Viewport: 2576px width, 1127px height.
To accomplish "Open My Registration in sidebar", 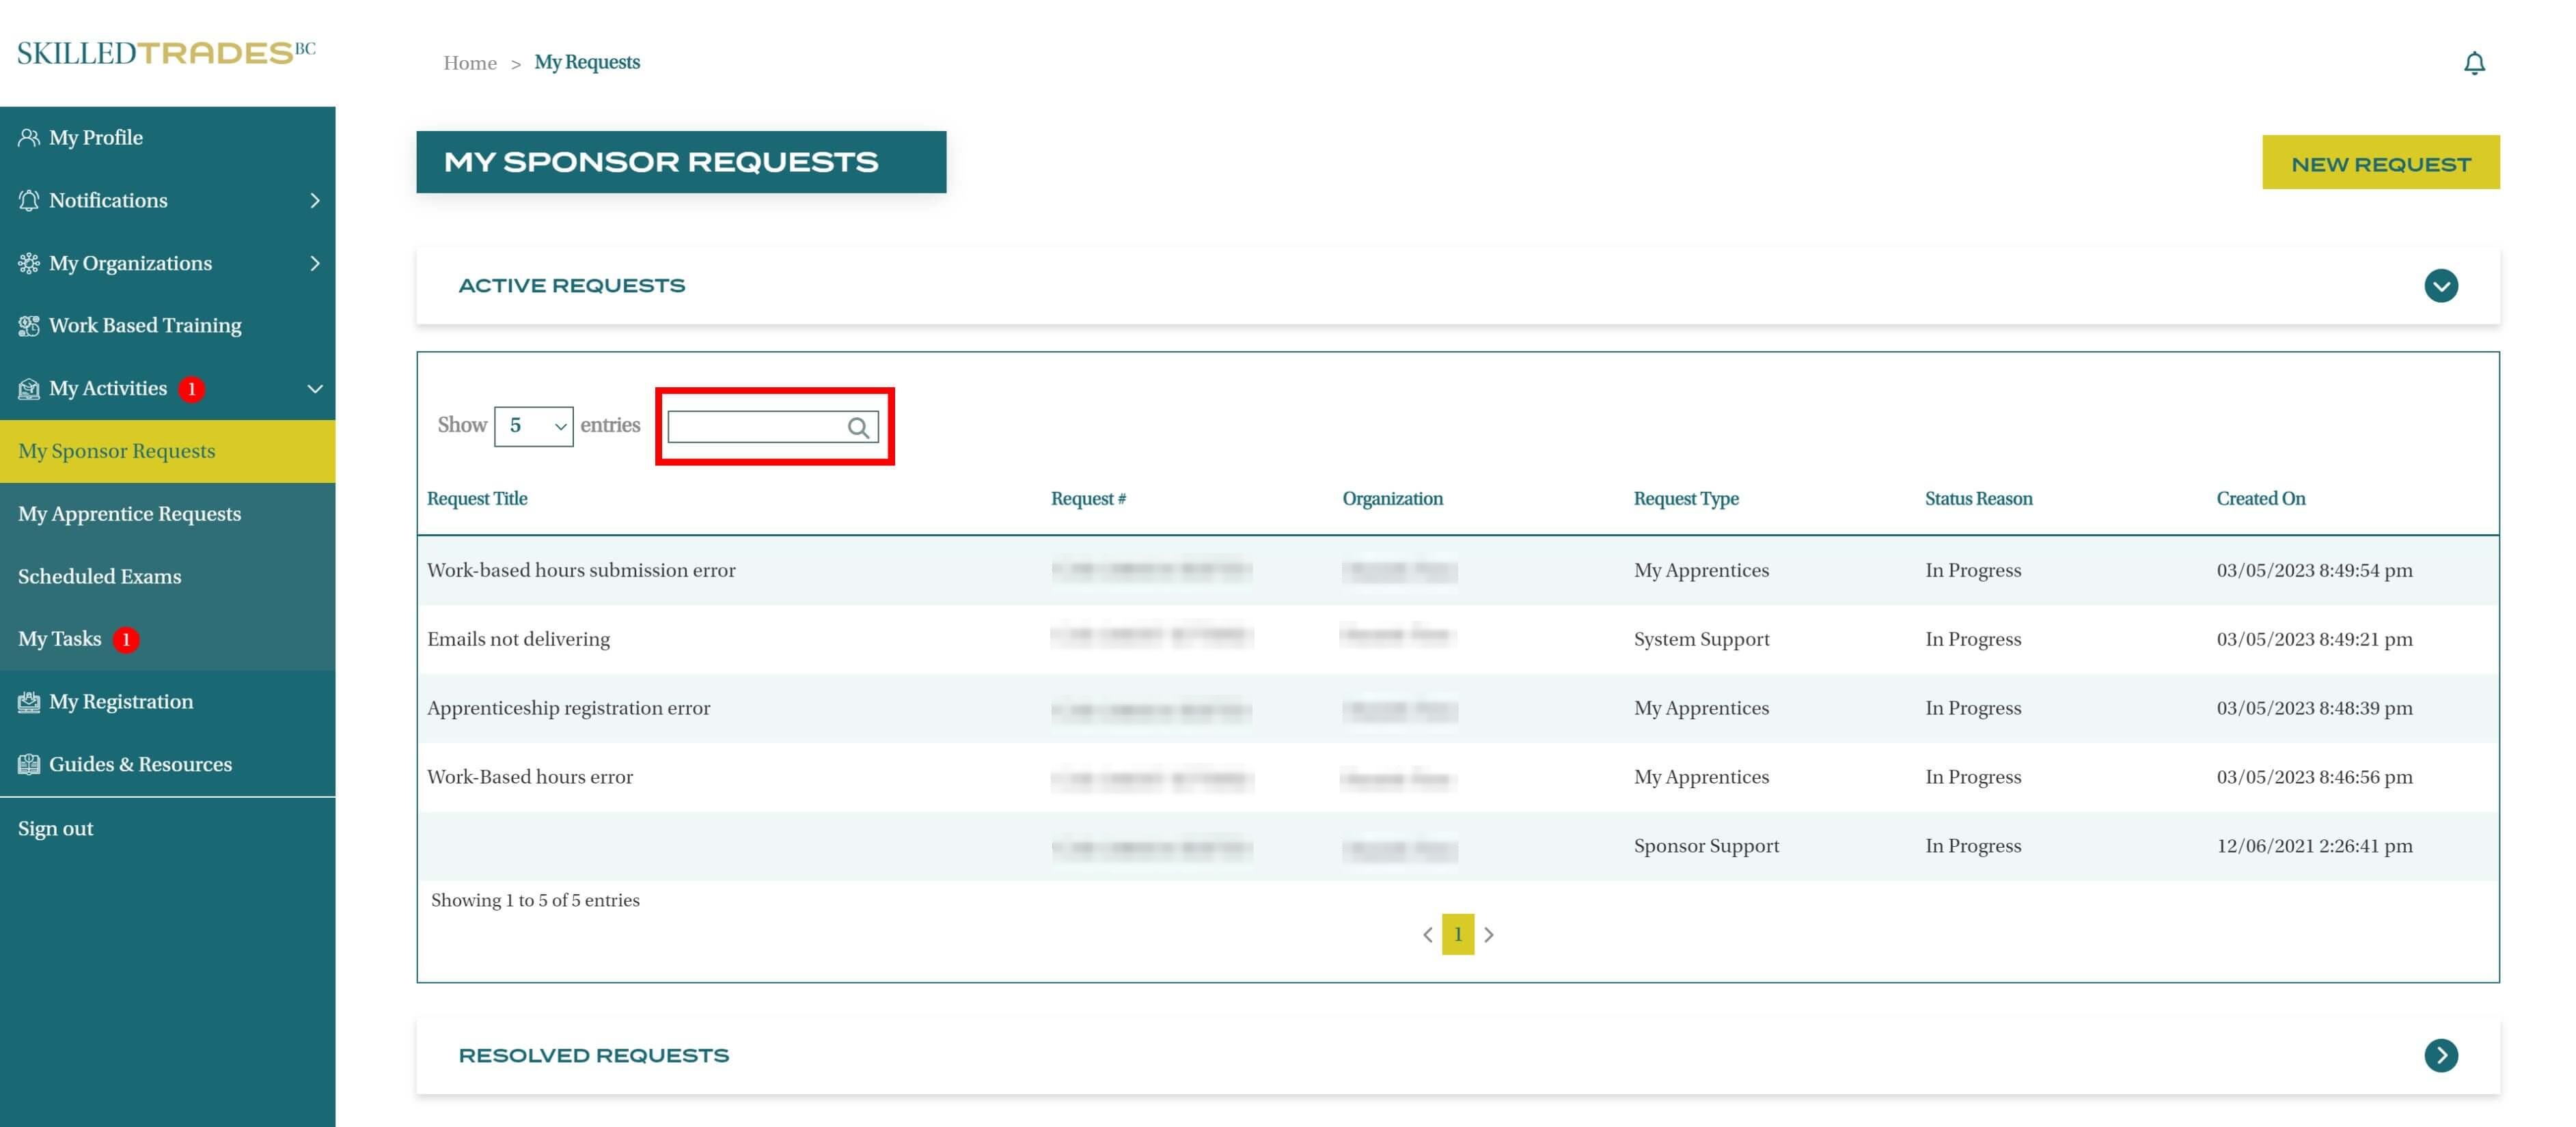I will pyautogui.click(x=120, y=701).
